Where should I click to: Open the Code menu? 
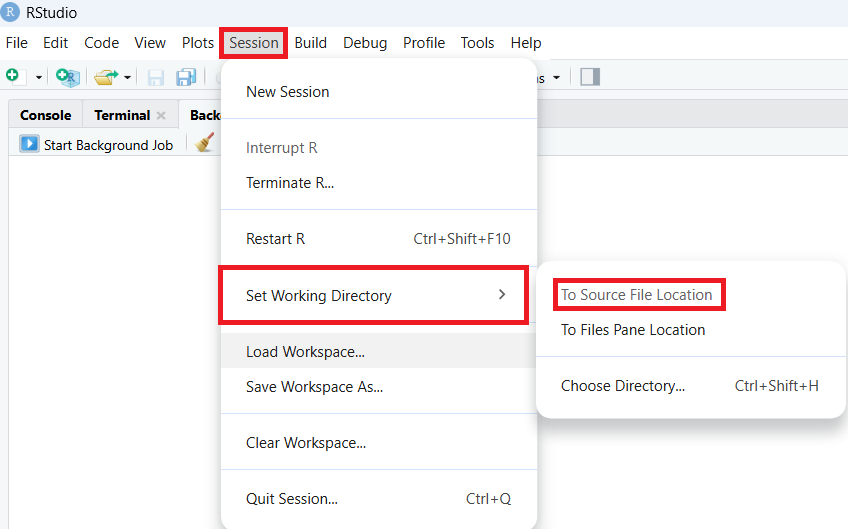point(102,43)
